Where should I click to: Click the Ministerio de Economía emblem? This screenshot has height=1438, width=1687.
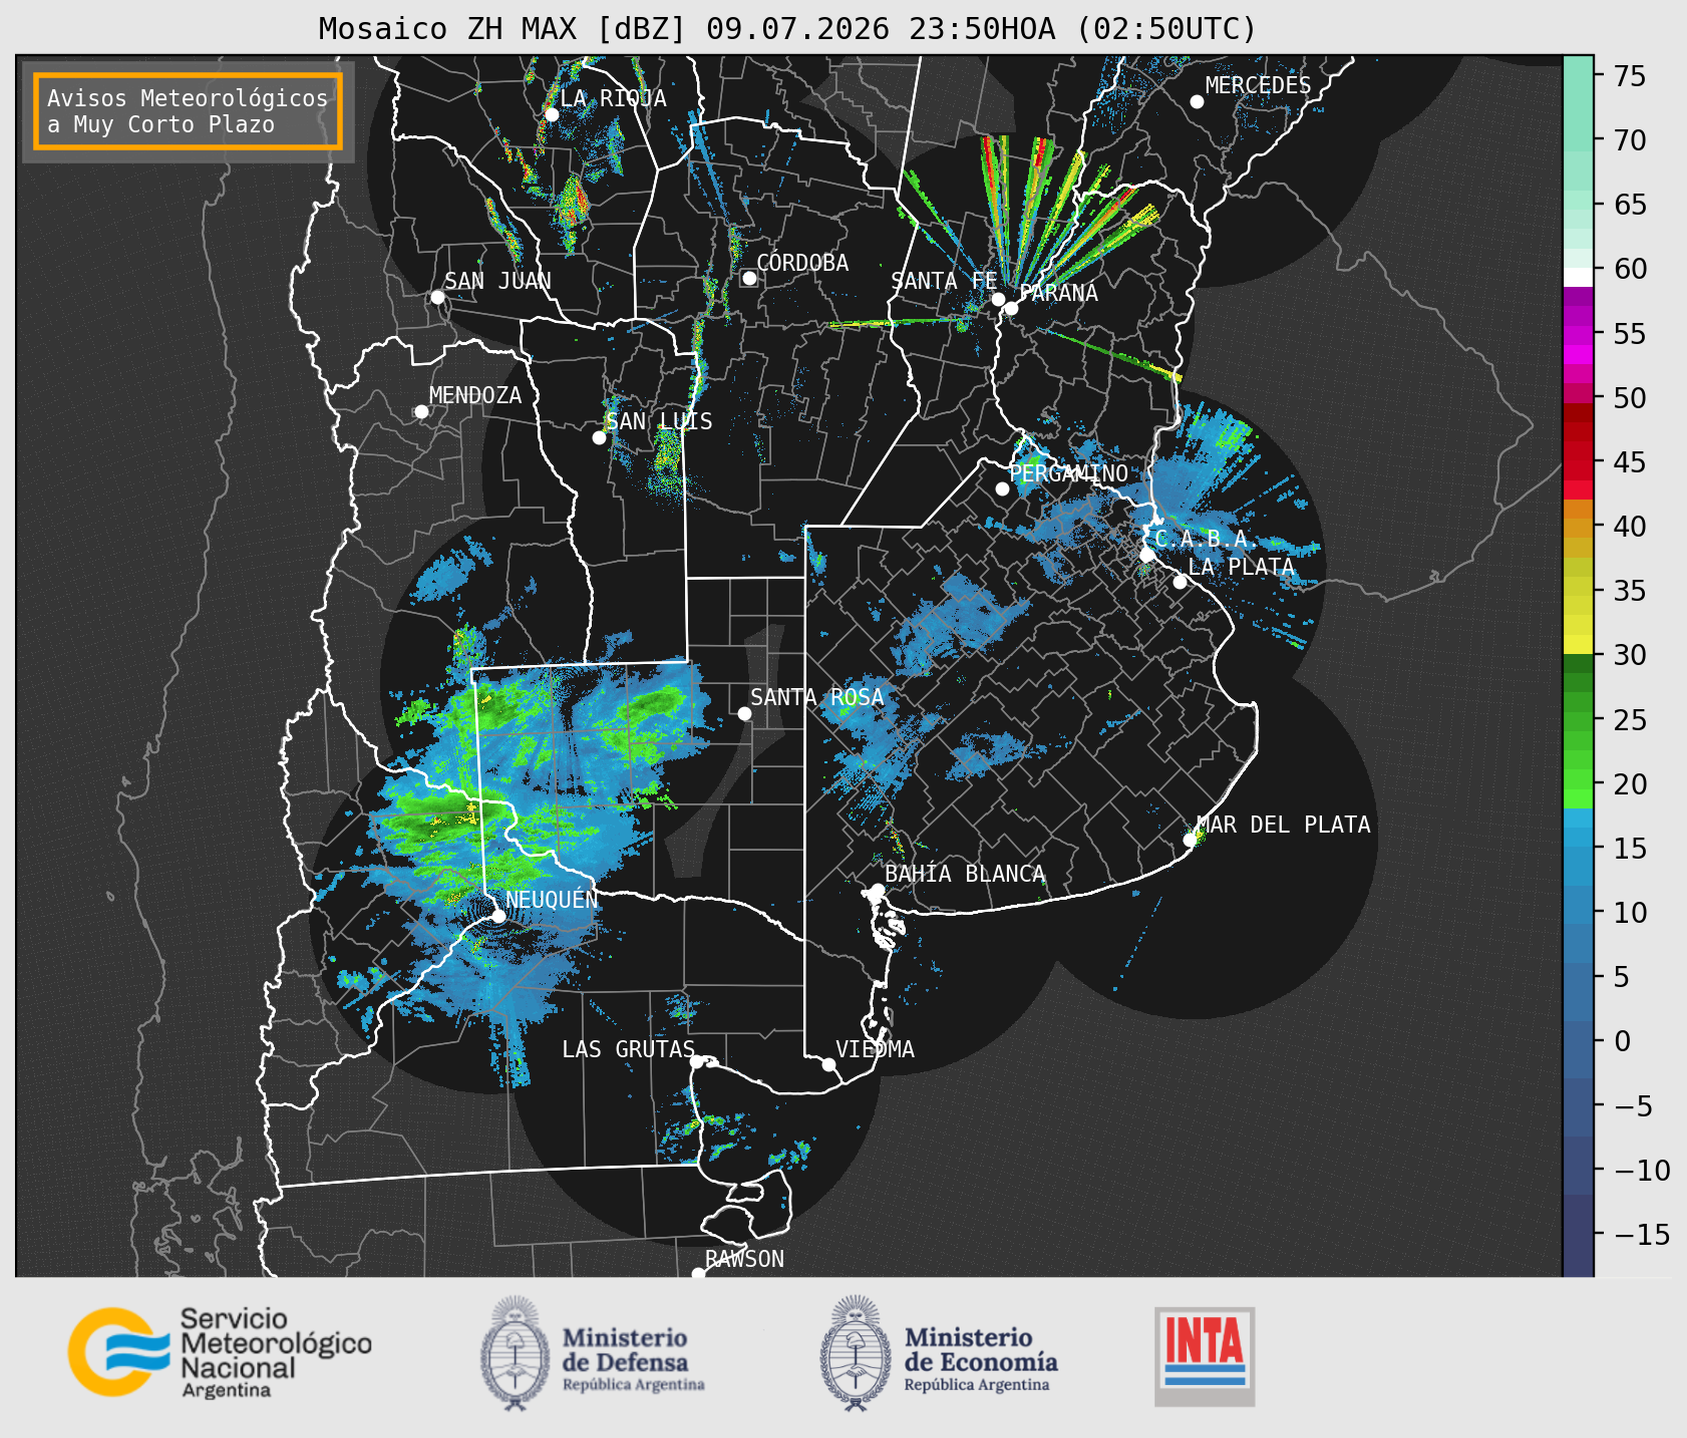[x=854, y=1354]
